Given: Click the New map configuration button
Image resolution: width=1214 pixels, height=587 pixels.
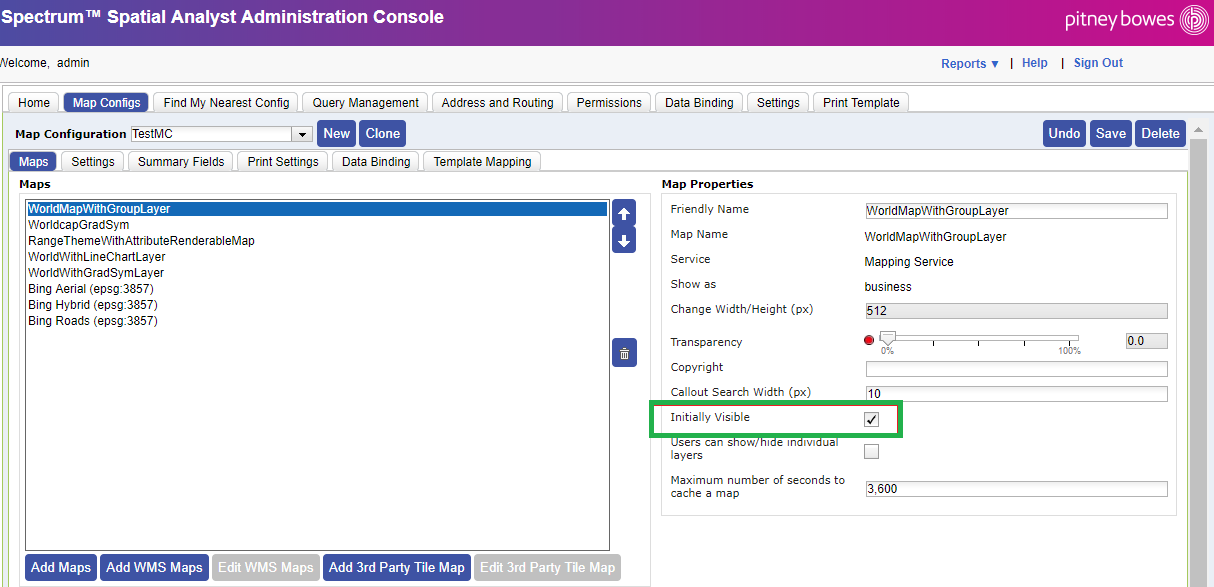Looking at the screenshot, I should pos(337,134).
